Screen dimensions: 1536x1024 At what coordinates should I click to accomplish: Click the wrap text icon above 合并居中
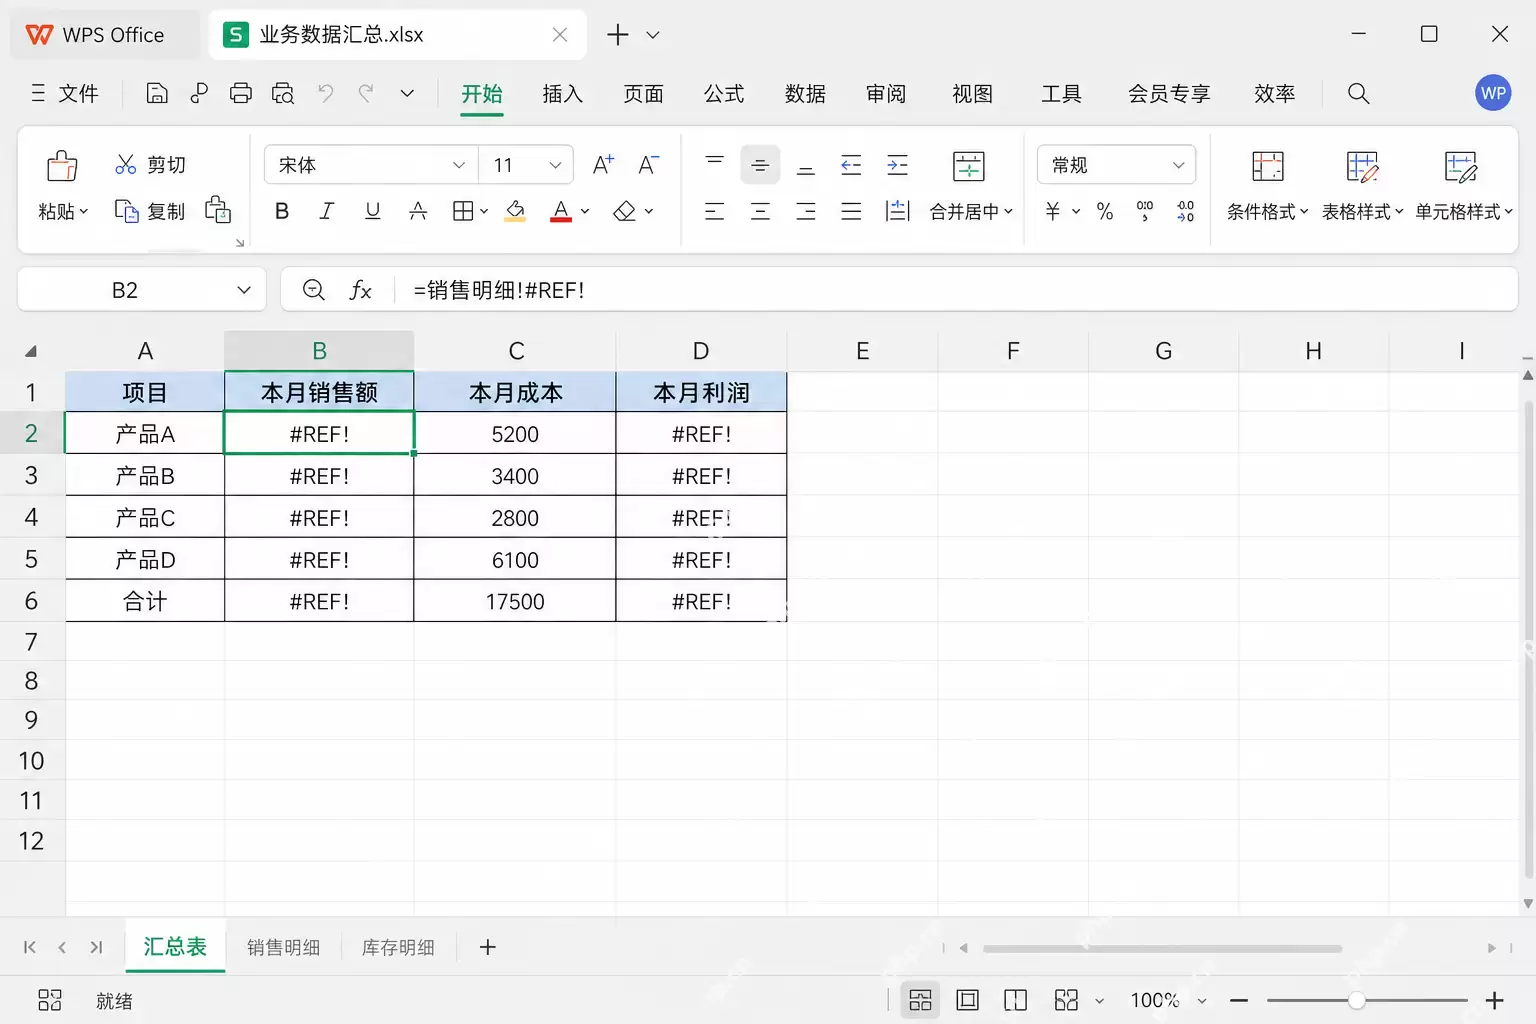(x=968, y=166)
